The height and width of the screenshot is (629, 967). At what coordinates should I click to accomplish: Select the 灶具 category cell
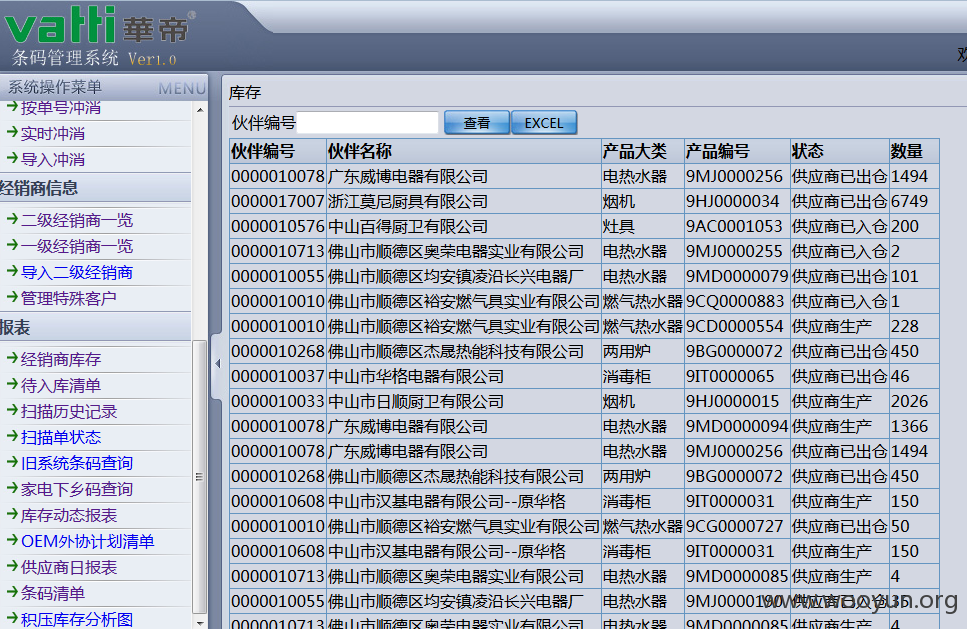click(642, 226)
